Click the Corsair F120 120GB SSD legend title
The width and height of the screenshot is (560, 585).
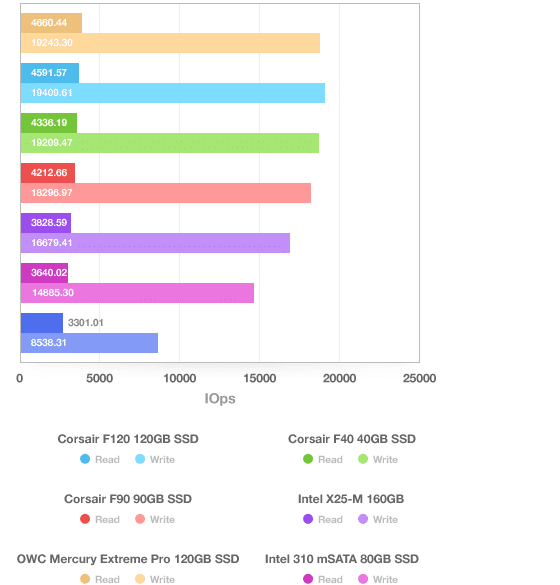[128, 439]
